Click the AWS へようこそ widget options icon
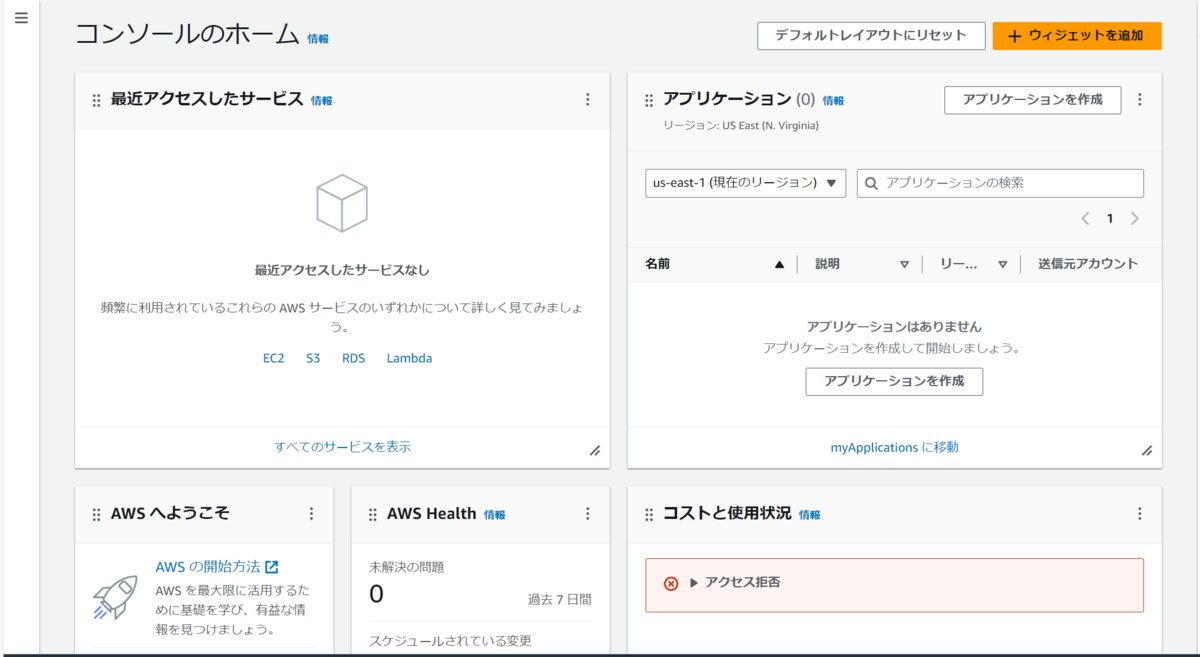The width and height of the screenshot is (1200, 657). (311, 514)
